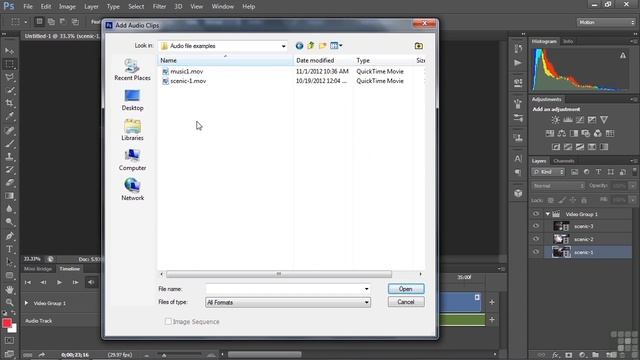This screenshot has height=360, width=640.
Task: Open the layer Kind filter dropdown
Action: (548, 172)
